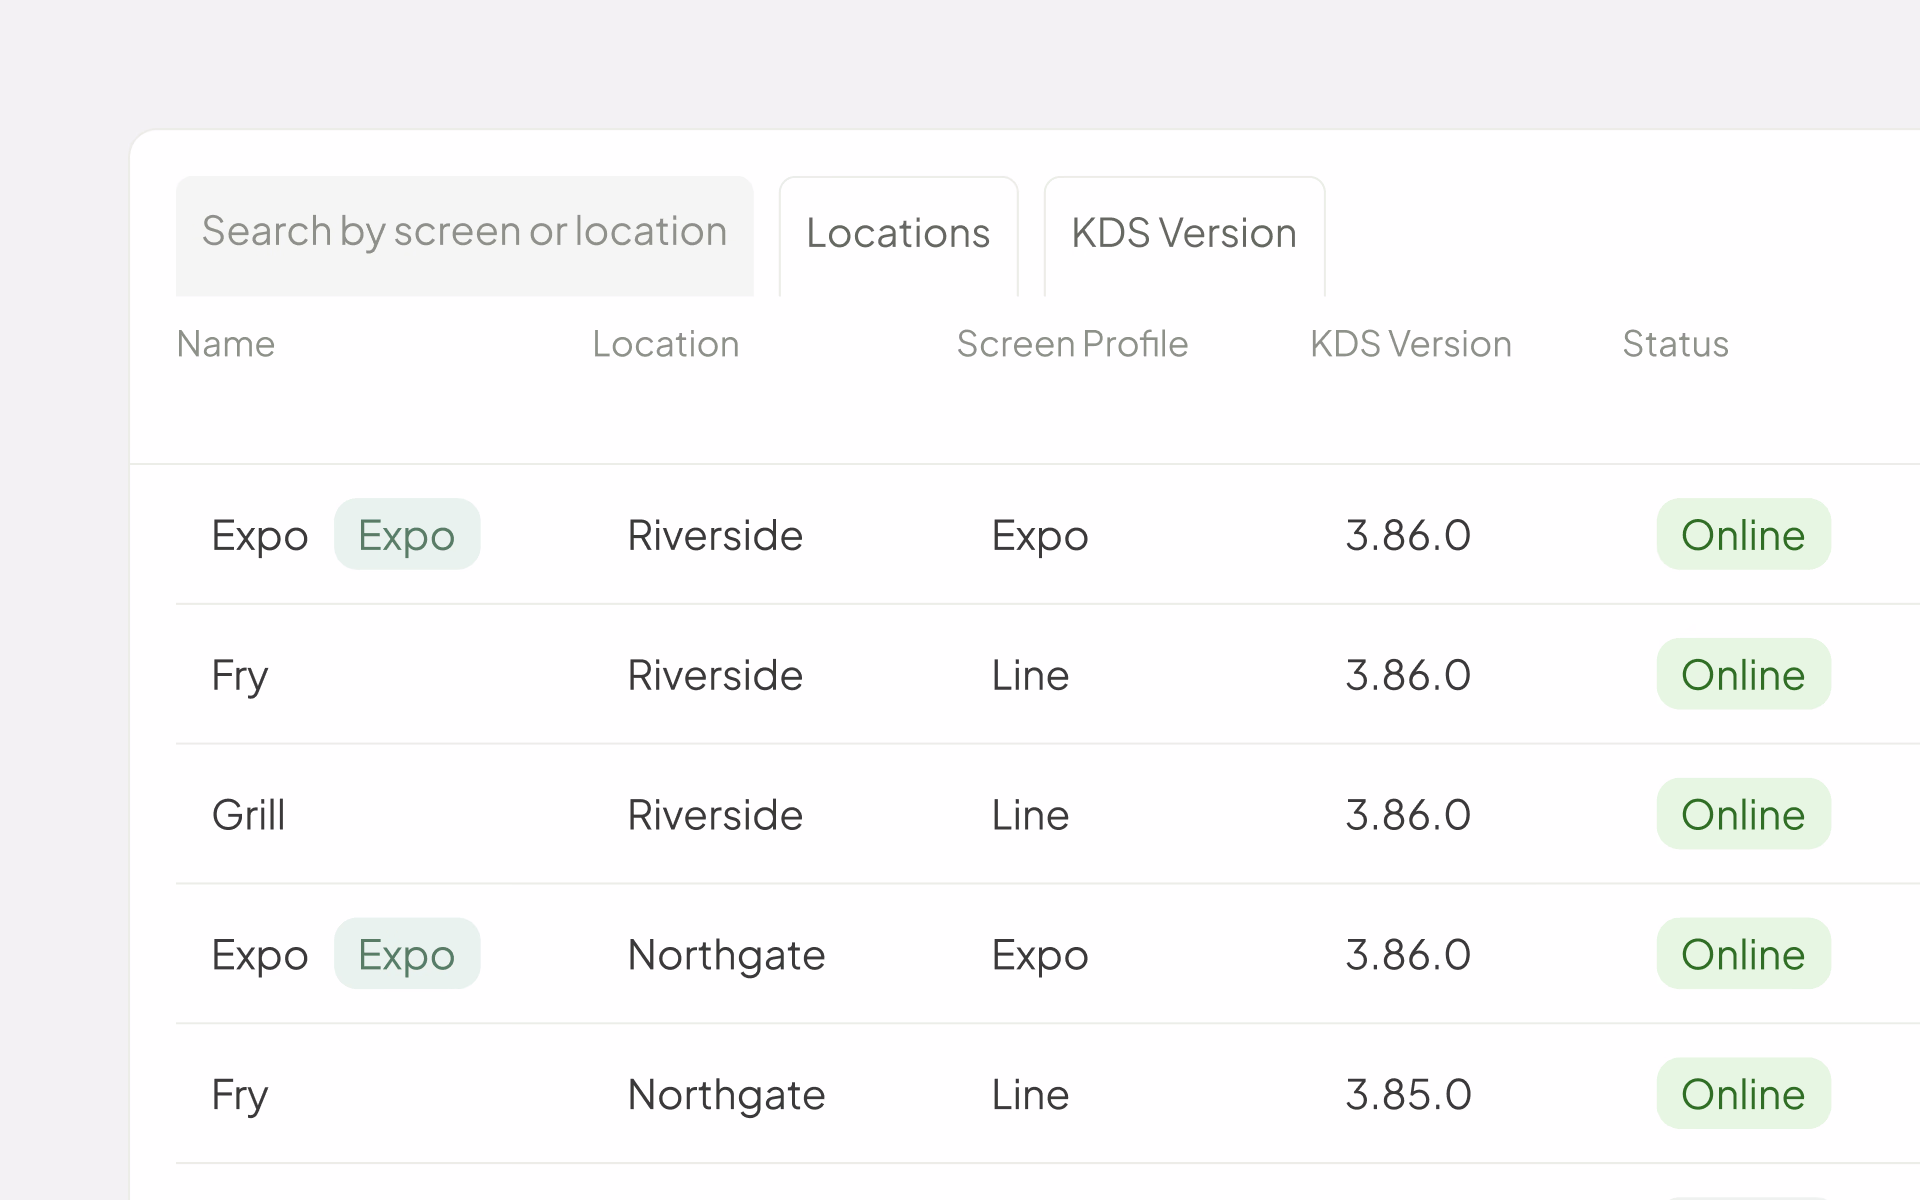The image size is (1920, 1200).
Task: Select the Expo tag in the Riverside row
Action: click(x=407, y=534)
